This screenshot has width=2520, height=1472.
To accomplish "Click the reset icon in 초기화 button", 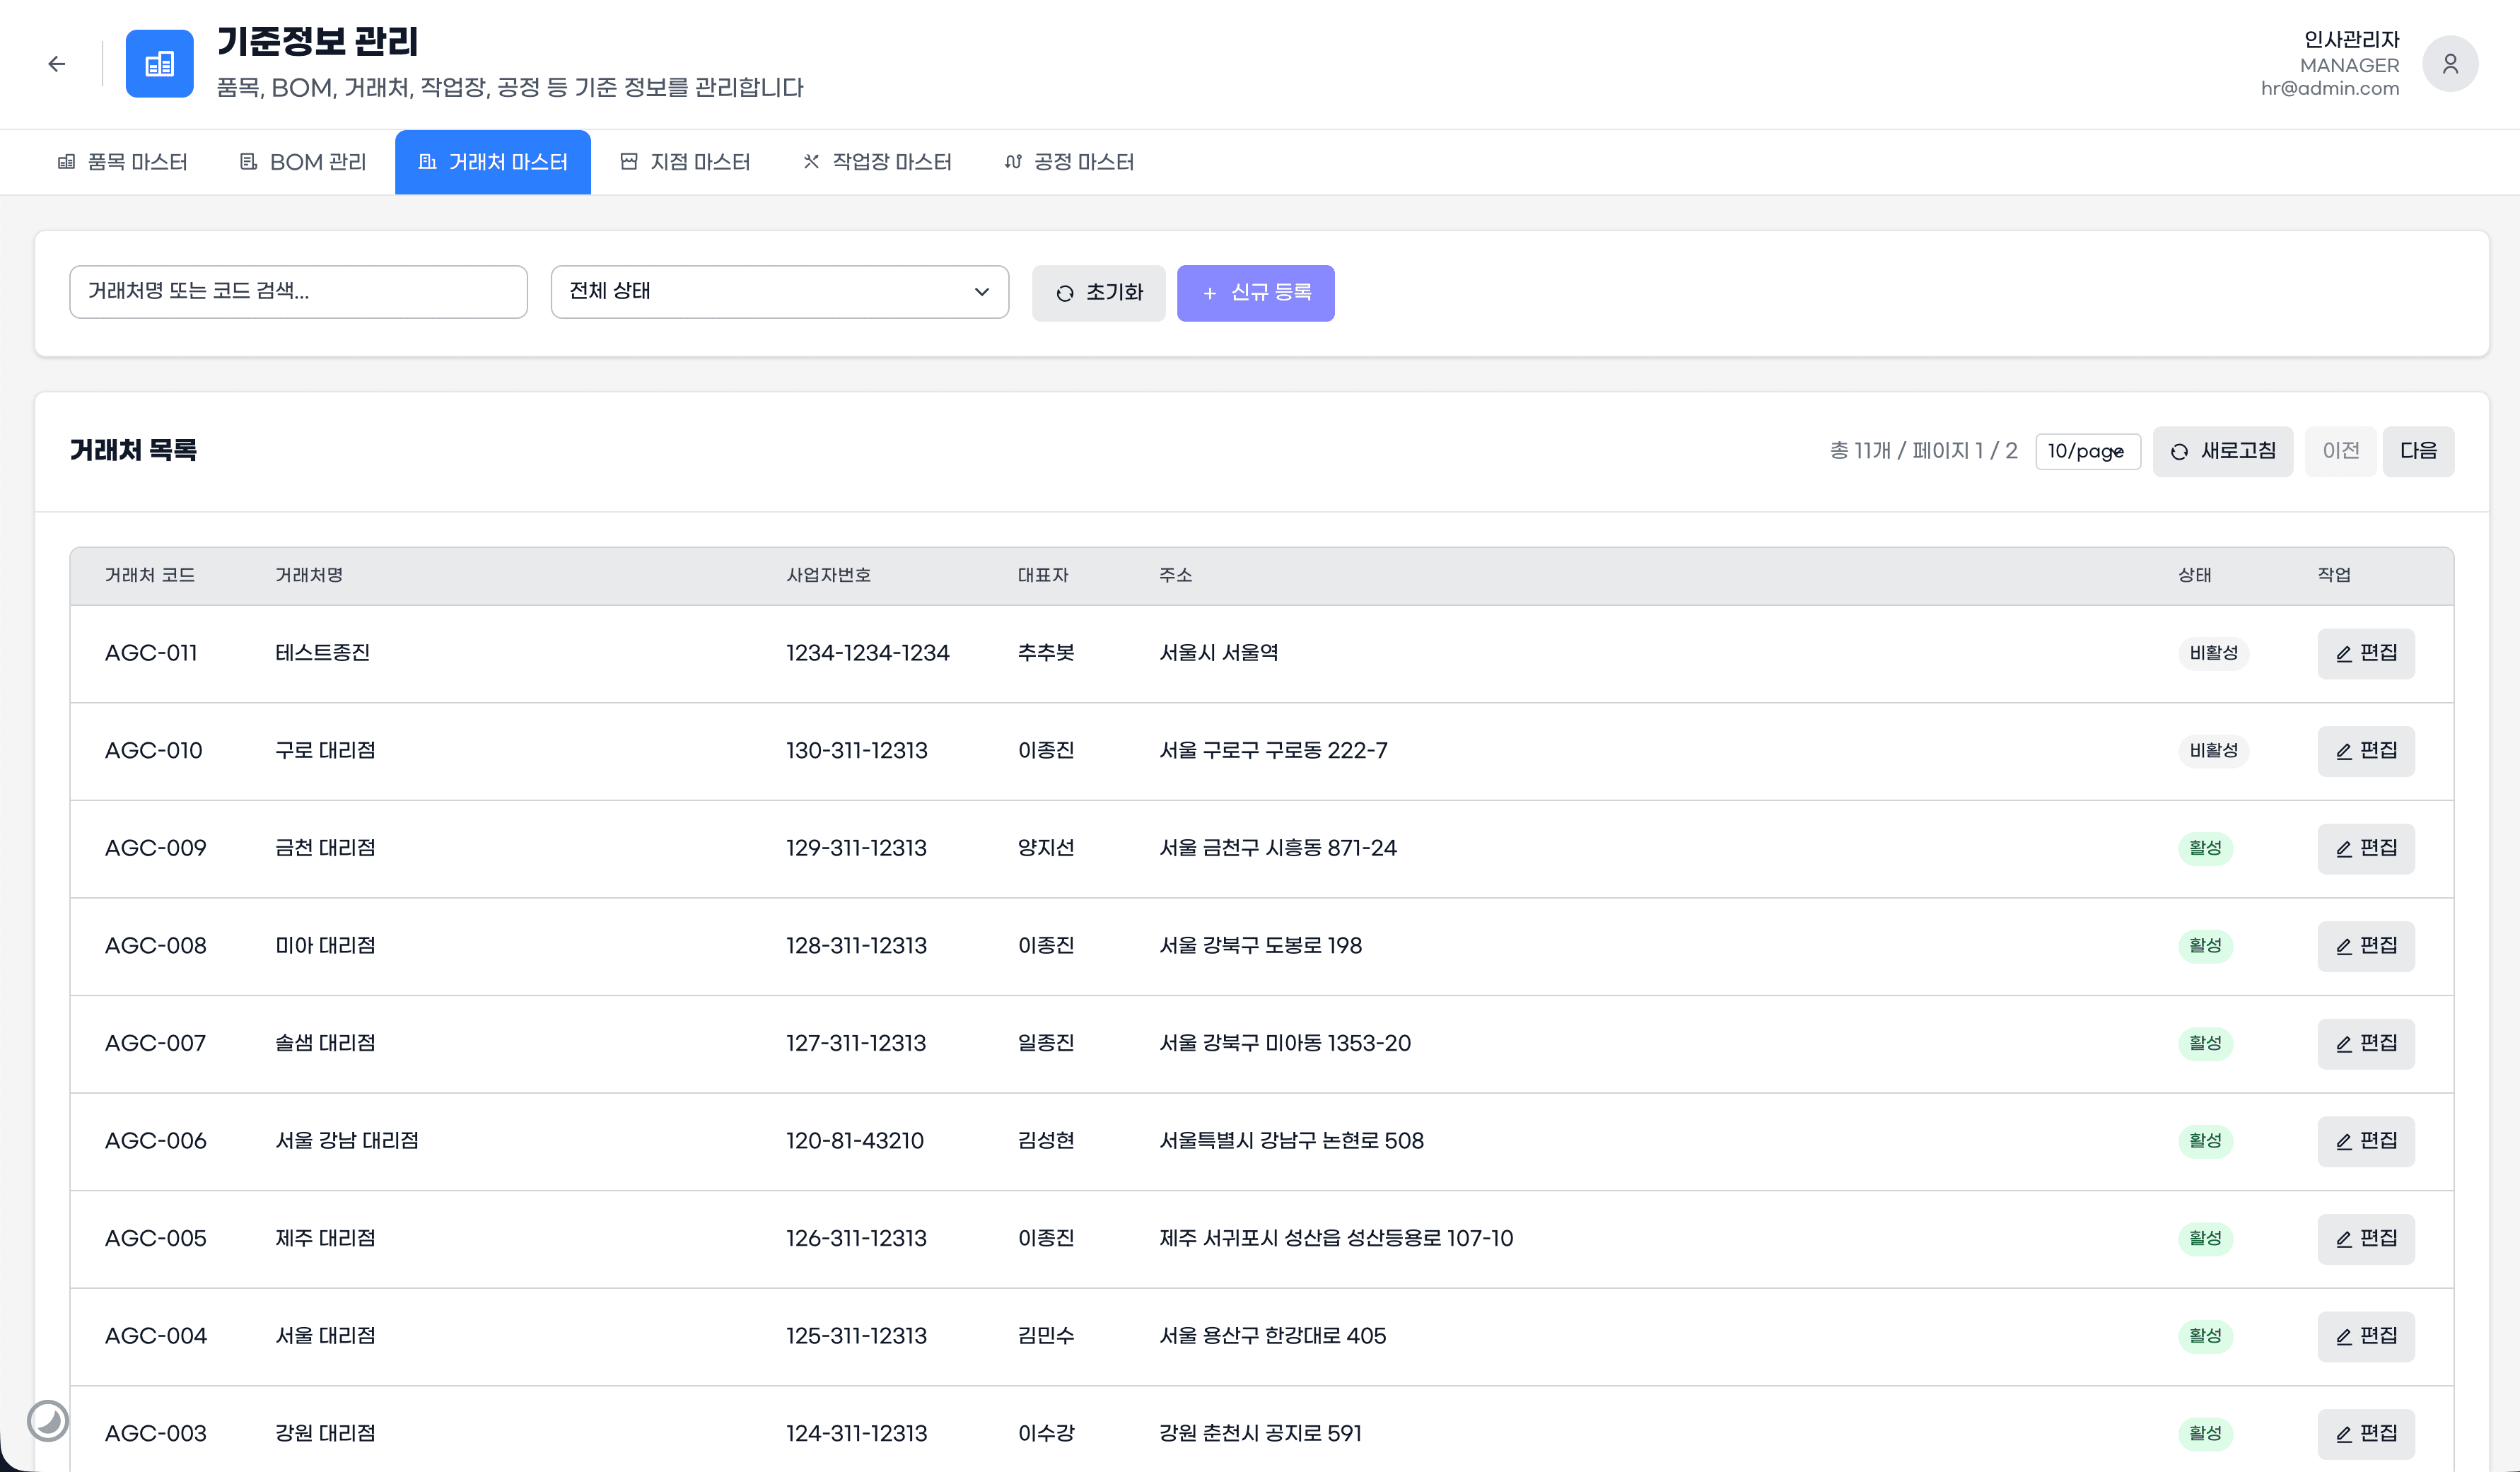I will [1065, 293].
